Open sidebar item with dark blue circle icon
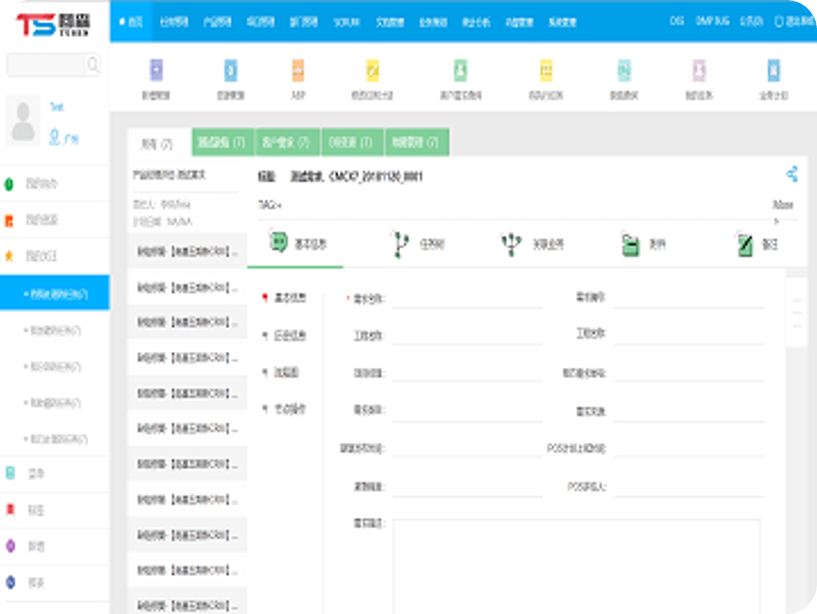Viewport: 817px width, 614px height. pos(54,582)
